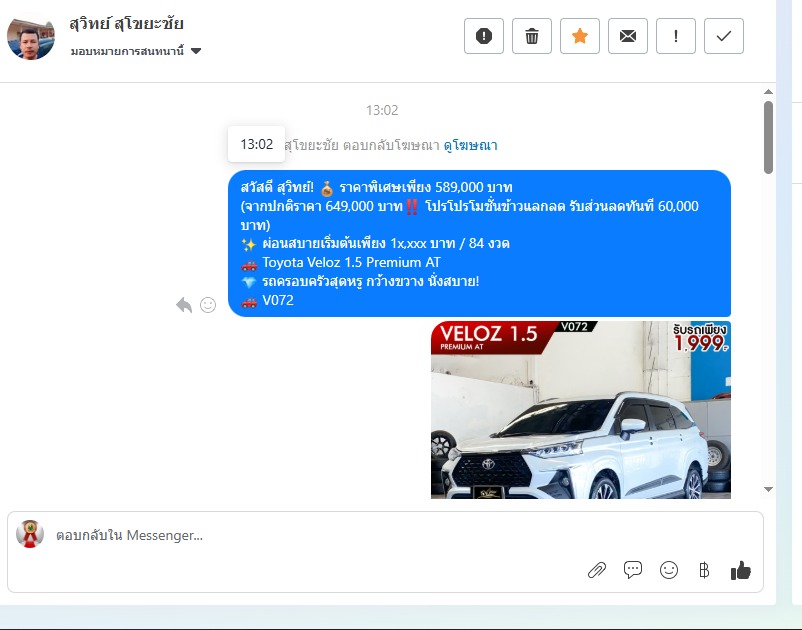Click the centered 13:02 timestamp
802x630 pixels.
pyautogui.click(x=382, y=110)
